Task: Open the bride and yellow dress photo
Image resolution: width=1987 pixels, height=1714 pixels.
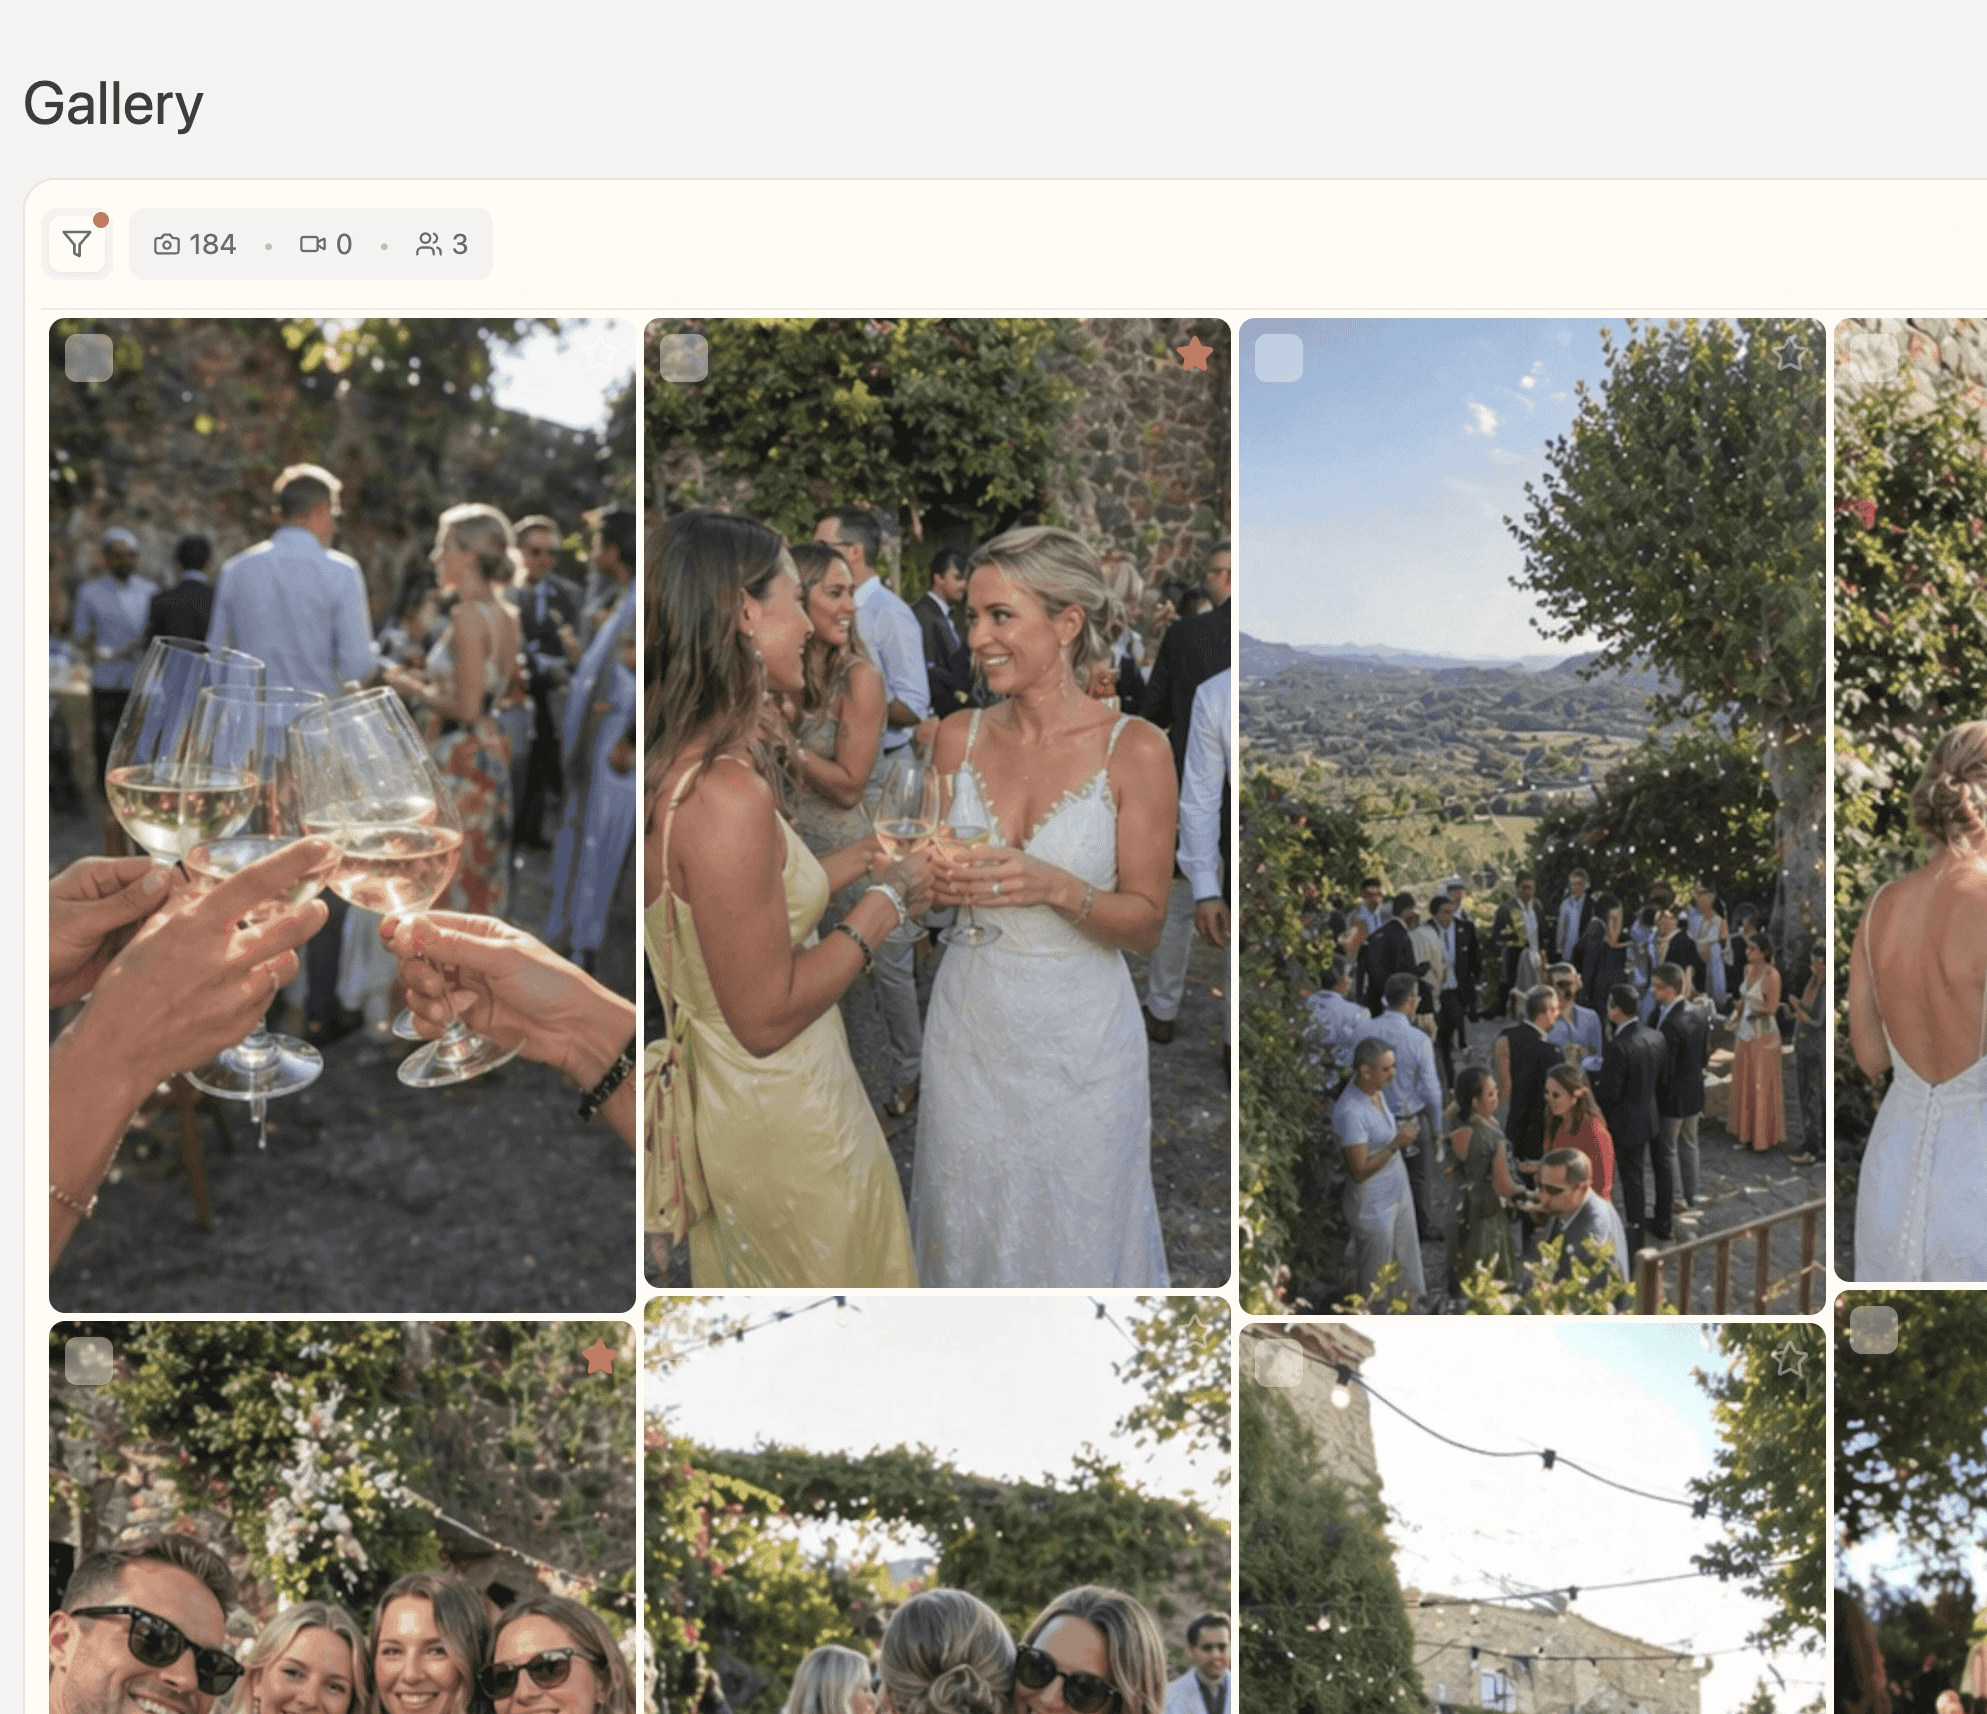Action: click(937, 803)
